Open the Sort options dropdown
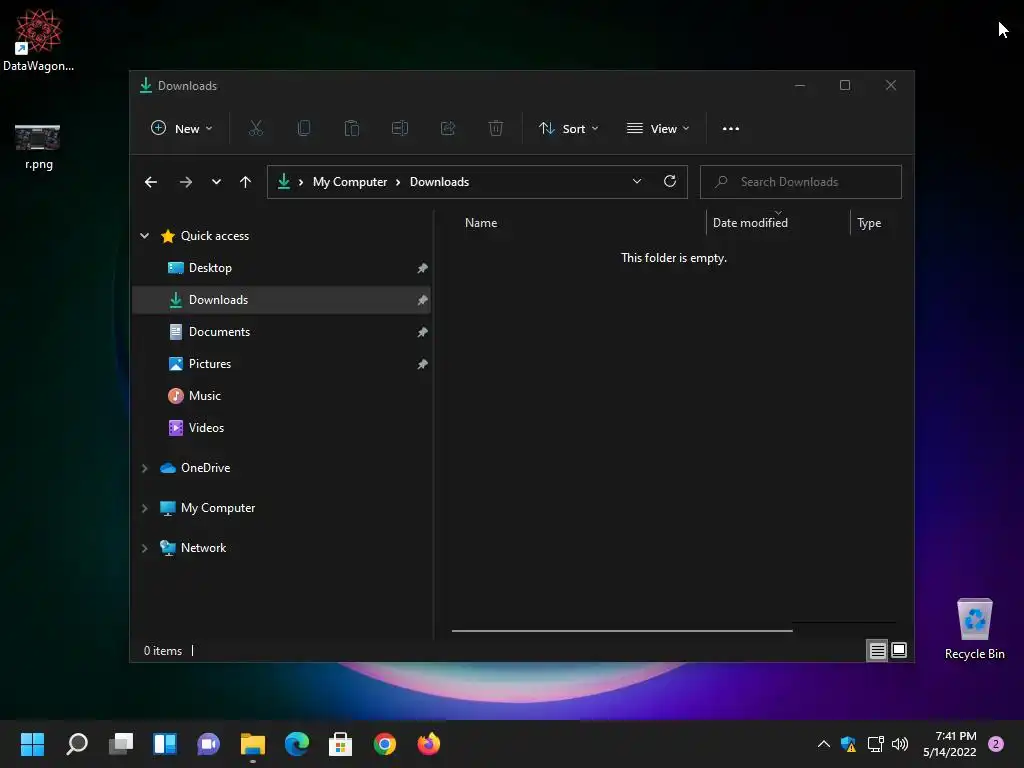This screenshot has height=768, width=1024. coord(569,129)
